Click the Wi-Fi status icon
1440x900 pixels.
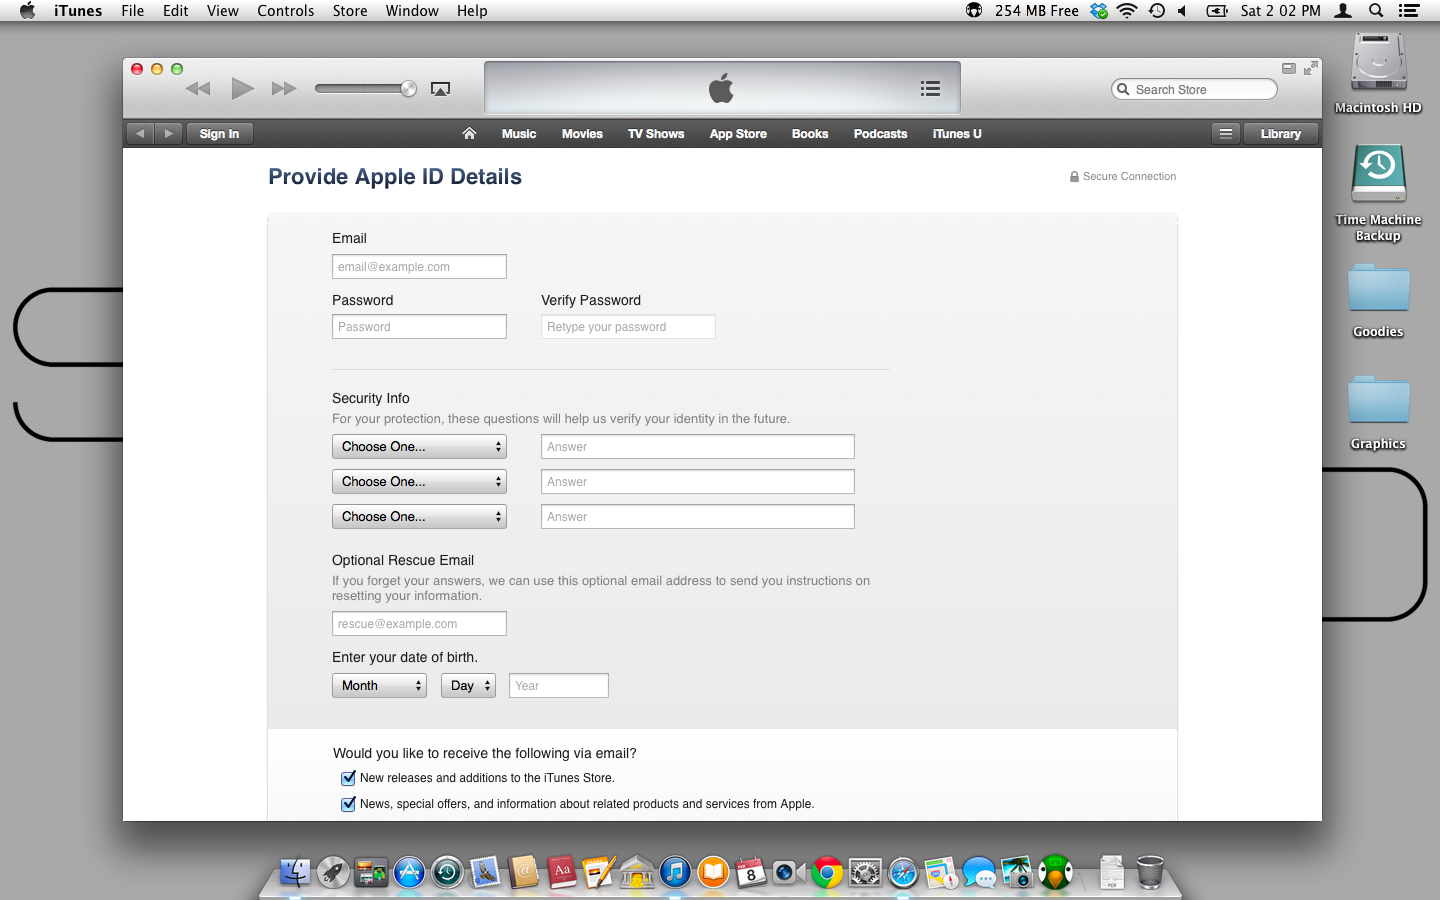coord(1127,11)
